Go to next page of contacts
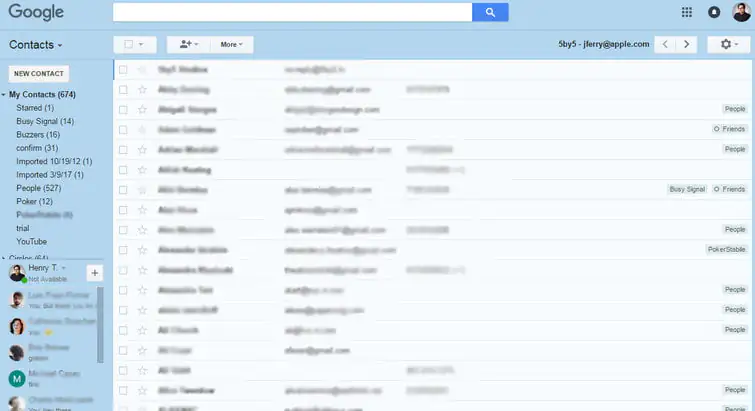This screenshot has height=411, width=755. [687, 44]
